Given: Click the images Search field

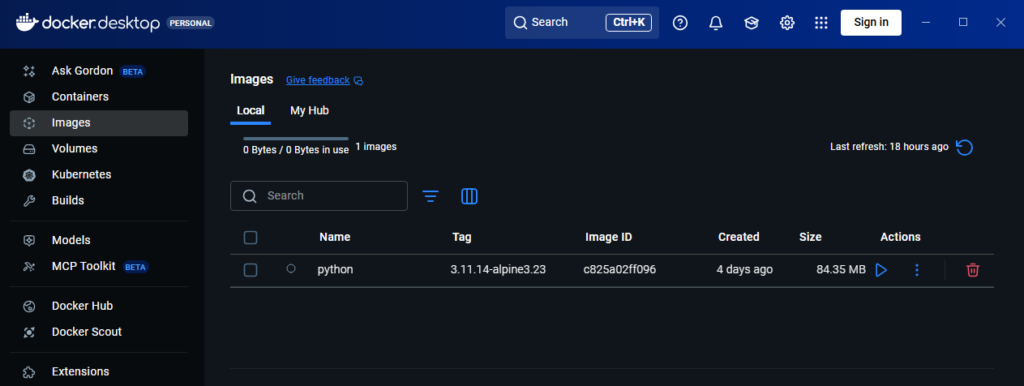Looking at the screenshot, I should coord(319,196).
